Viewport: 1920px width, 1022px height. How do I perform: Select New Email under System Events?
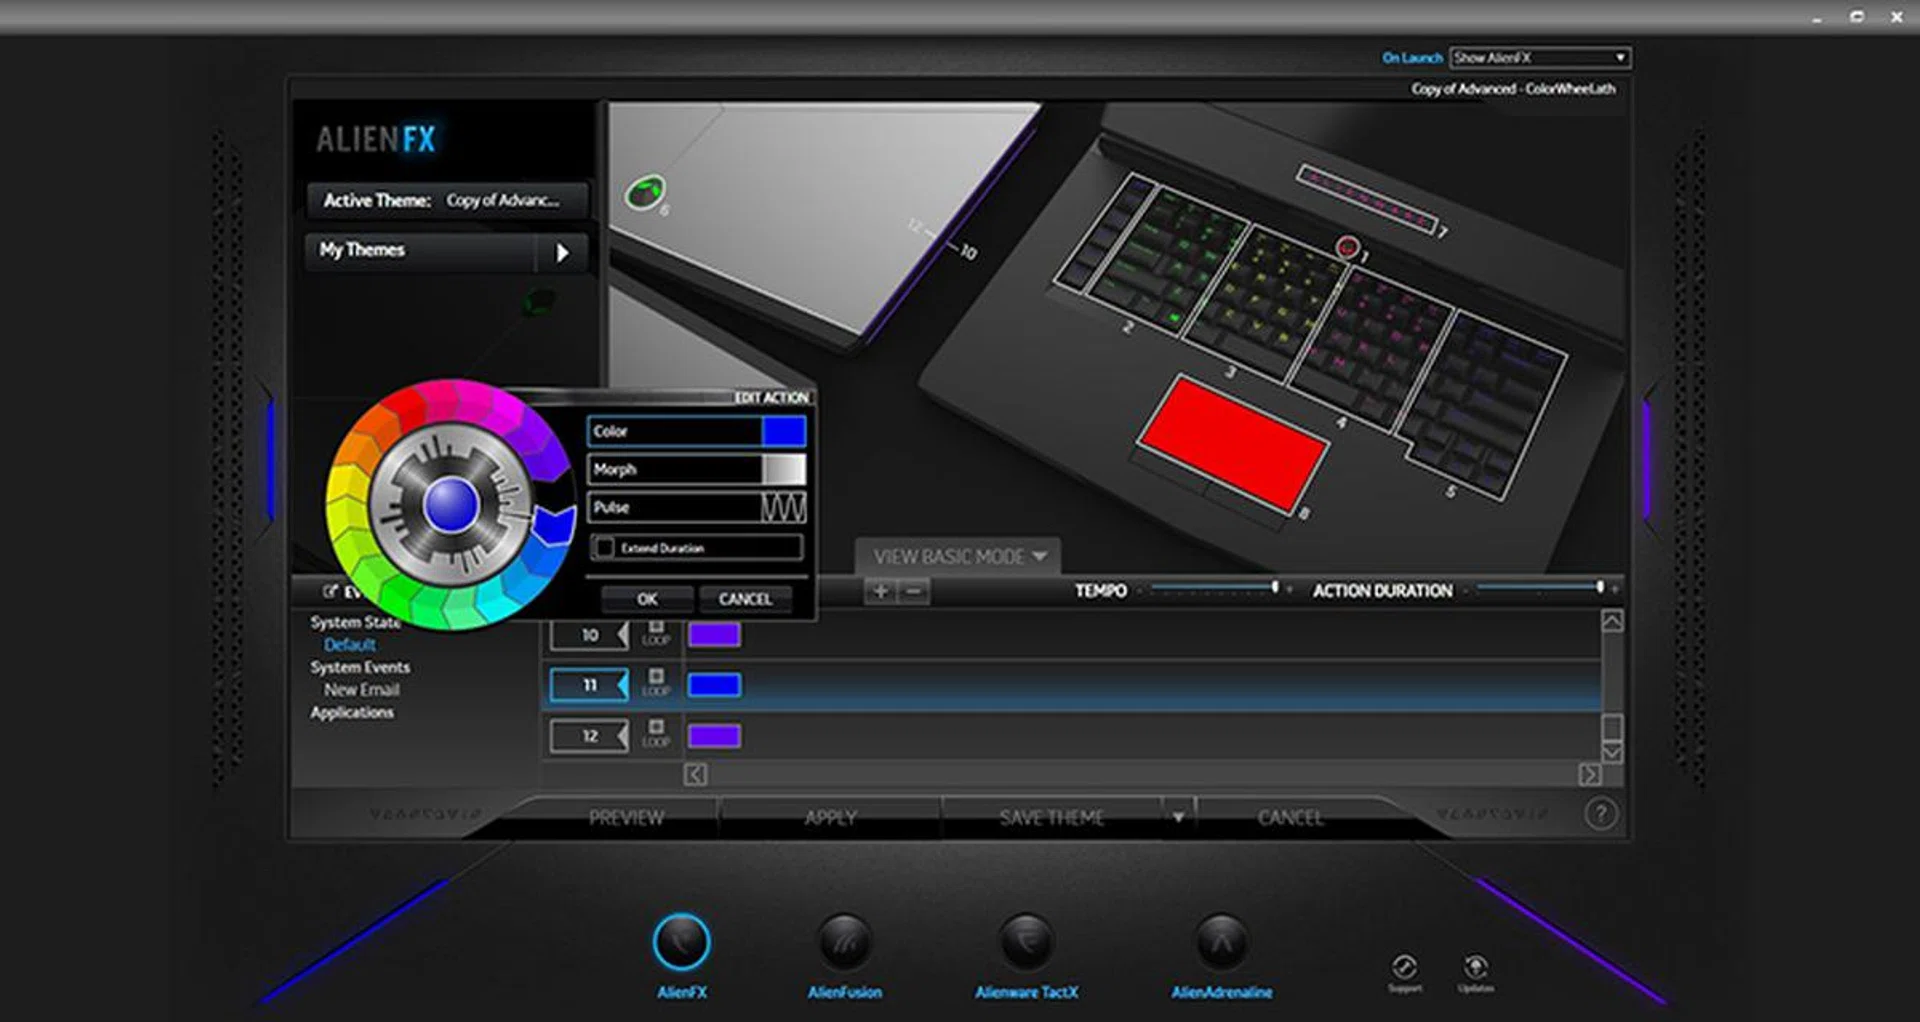pos(361,690)
